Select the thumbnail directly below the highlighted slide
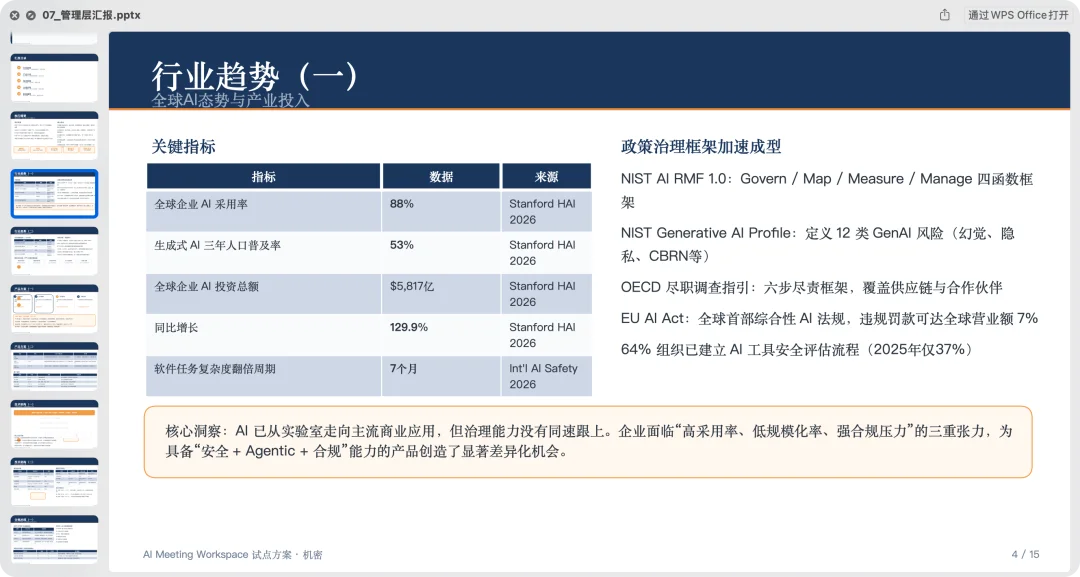The height and width of the screenshot is (577, 1080). (x=54, y=251)
